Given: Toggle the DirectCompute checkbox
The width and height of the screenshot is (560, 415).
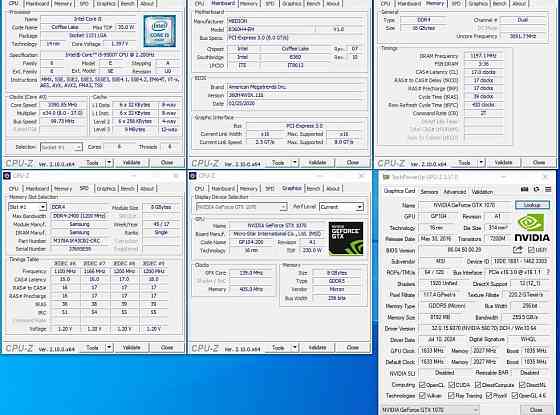Looking at the screenshot, I should pyautogui.click(x=478, y=385).
